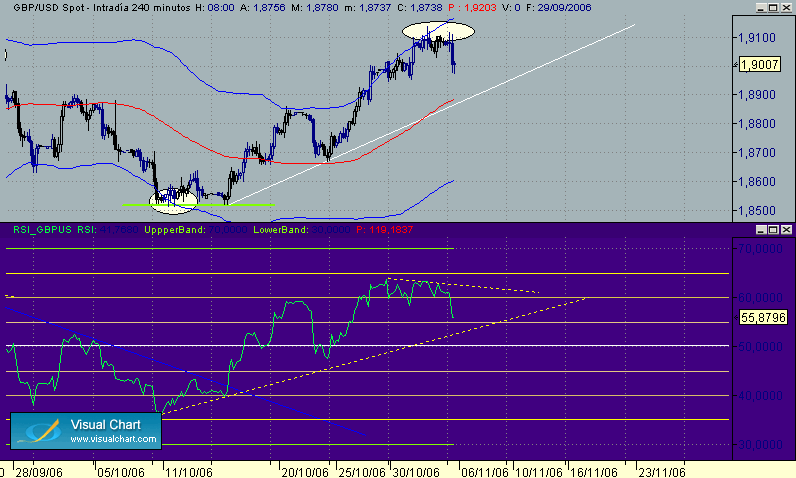Viewport: 796px width, 478px height.
Task: Close the GBP/USD price chart pane
Action: [785, 8]
